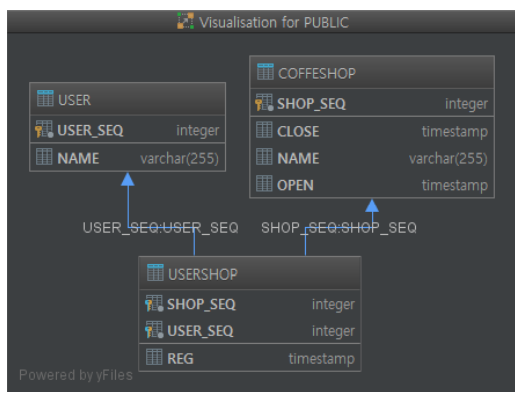Click the integer type of USERSHOP's SHOP_SEQ

point(333,305)
